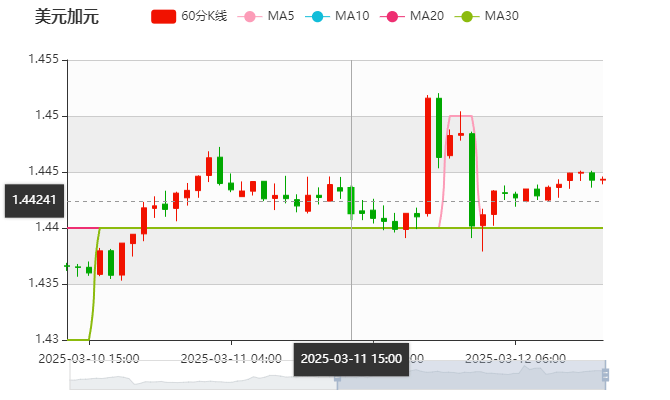Viewport: 670px width, 400px height.
Task: Click the 2025-03-11 15:00 crosshair time tag
Action: [x=351, y=359]
